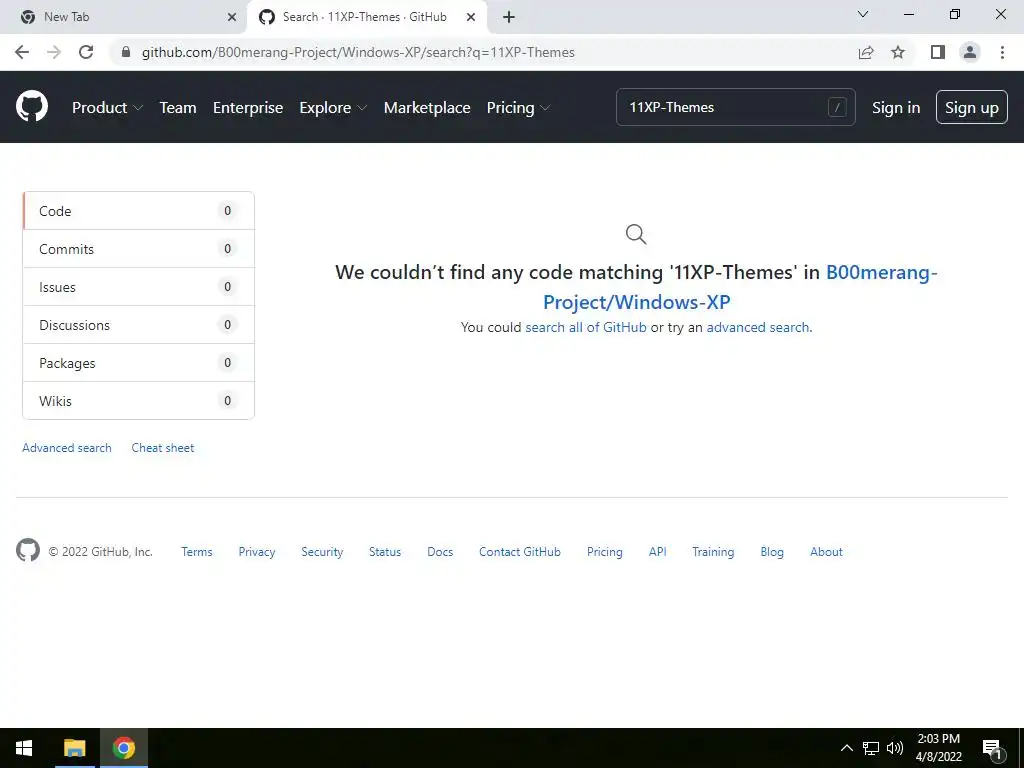Open the notification center icon

992,749
